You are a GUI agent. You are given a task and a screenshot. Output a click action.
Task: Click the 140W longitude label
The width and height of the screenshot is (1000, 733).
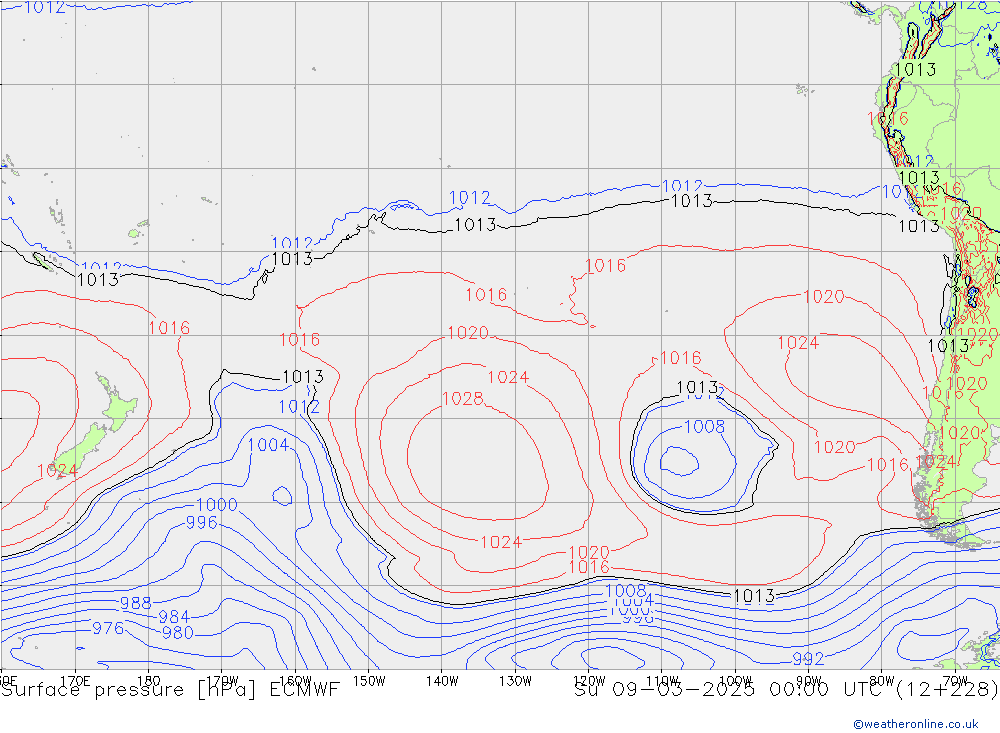(x=442, y=681)
